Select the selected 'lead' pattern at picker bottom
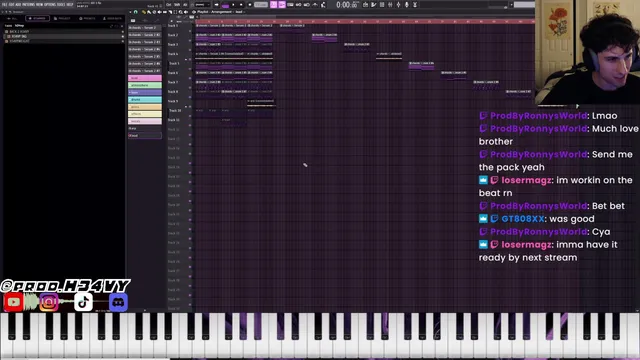 (x=145, y=136)
